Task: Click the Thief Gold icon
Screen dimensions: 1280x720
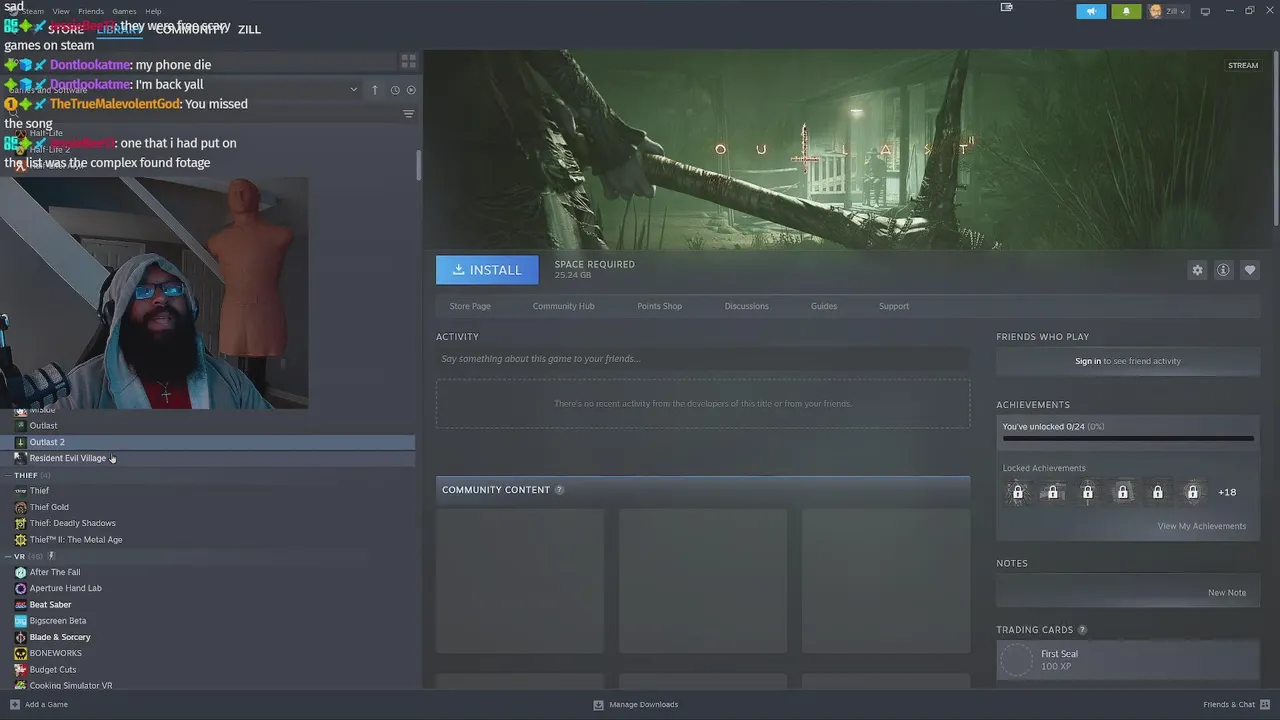Action: (20, 507)
